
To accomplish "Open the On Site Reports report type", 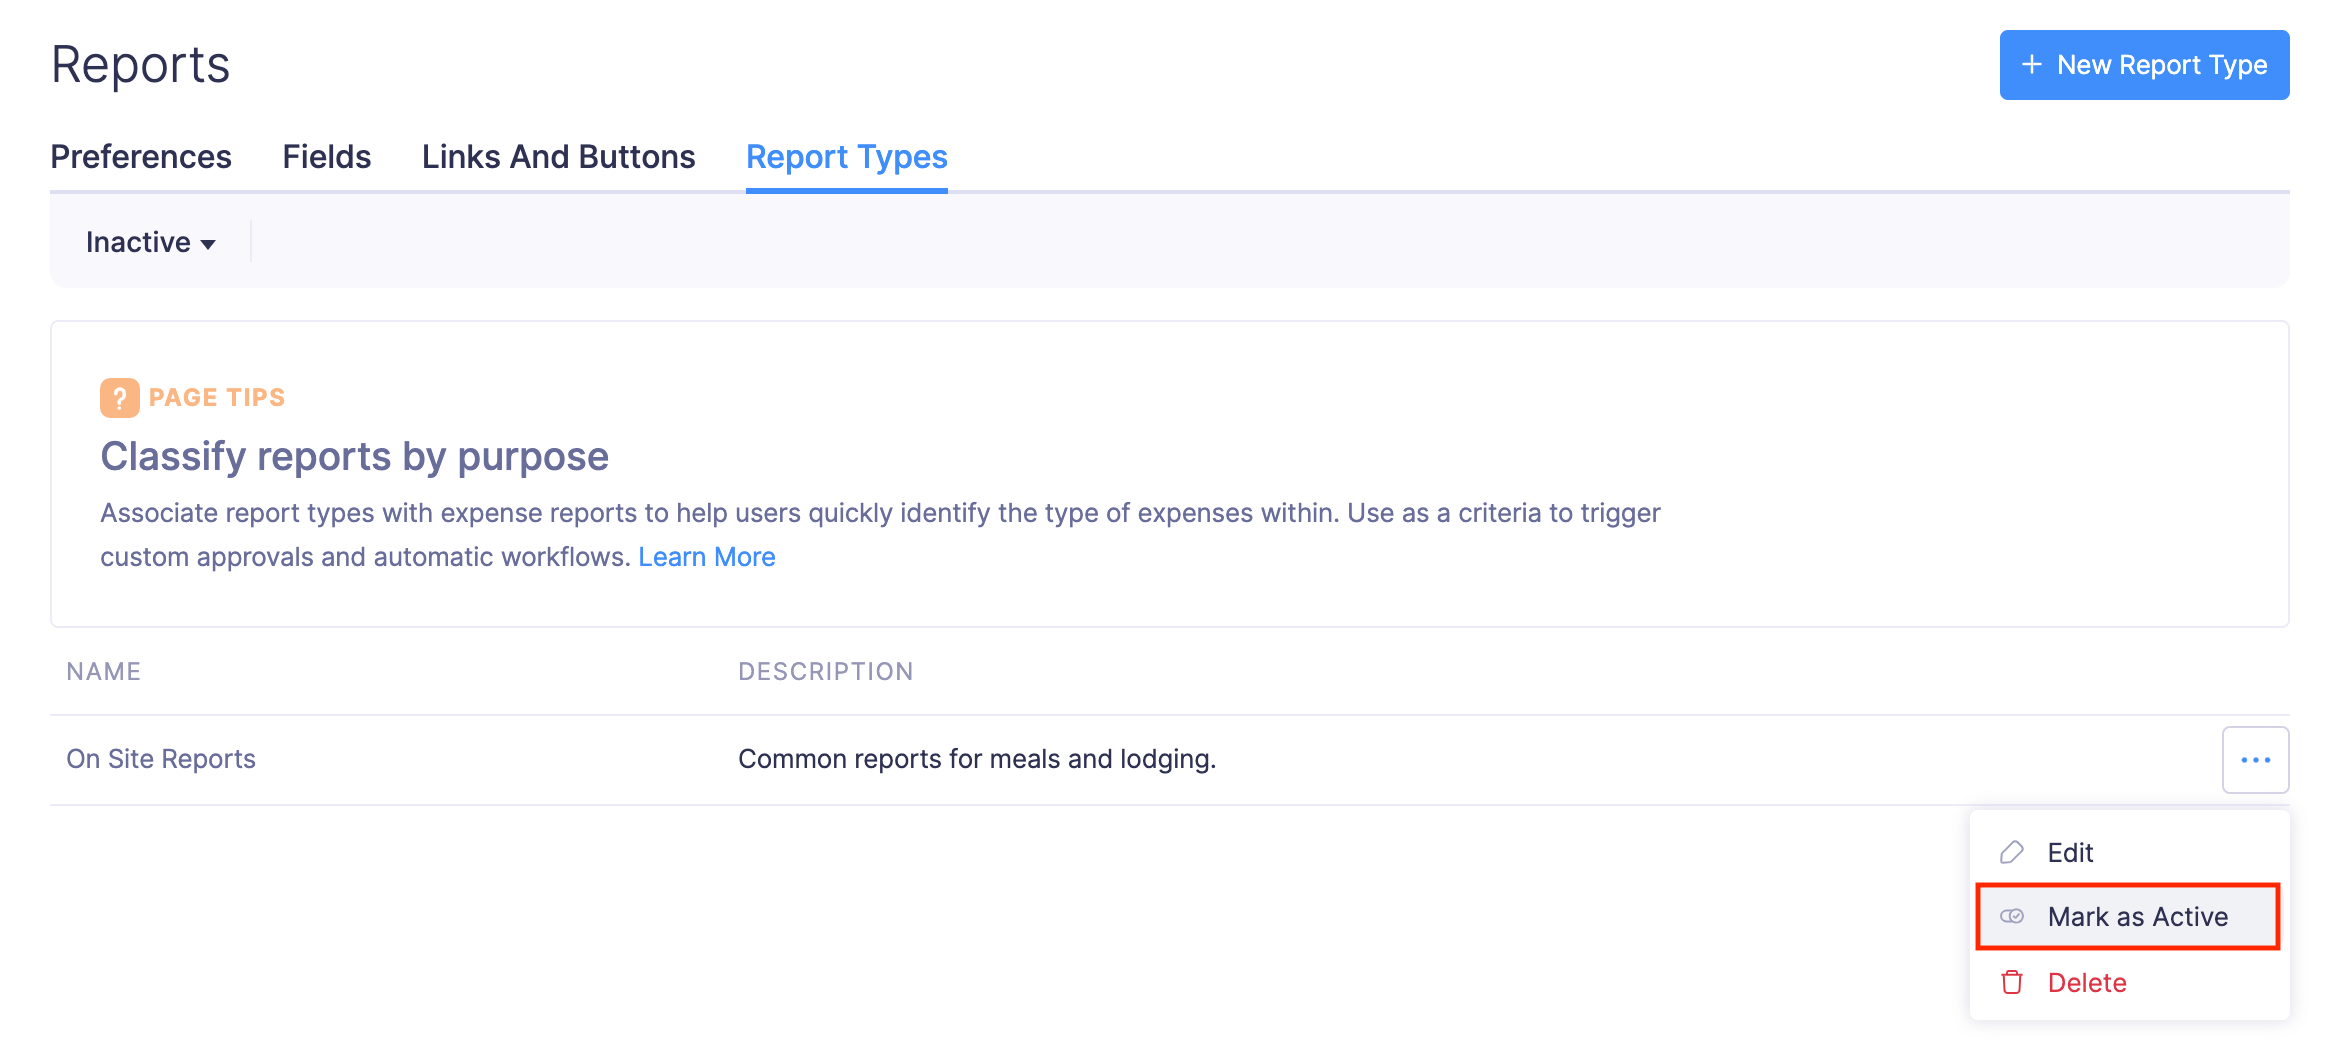I will click(161, 759).
